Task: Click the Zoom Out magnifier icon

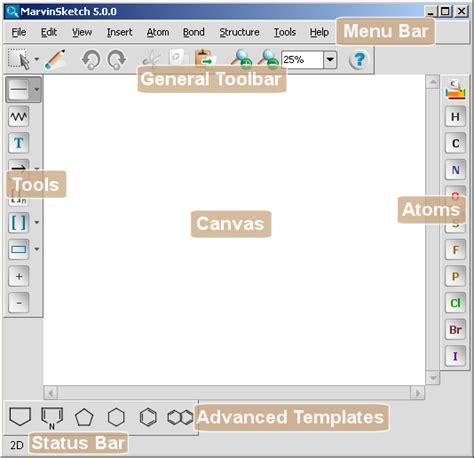Action: pyautogui.click(x=268, y=59)
